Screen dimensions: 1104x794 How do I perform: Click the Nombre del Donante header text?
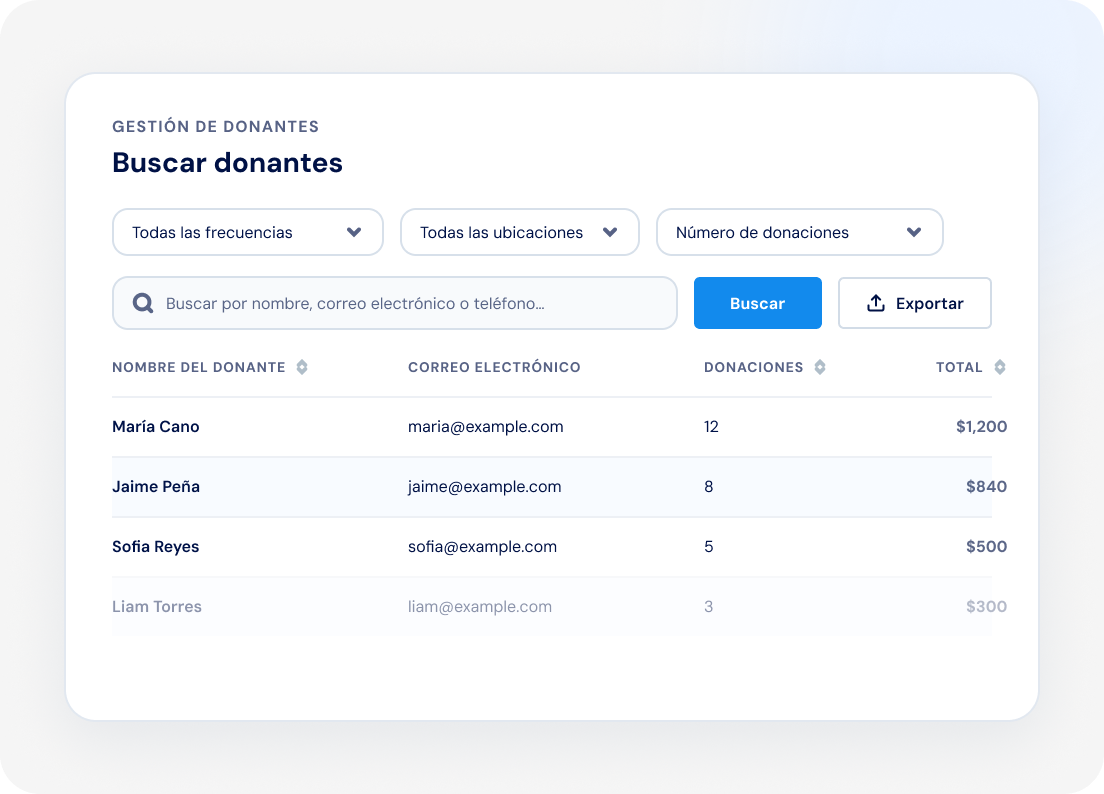pos(199,367)
